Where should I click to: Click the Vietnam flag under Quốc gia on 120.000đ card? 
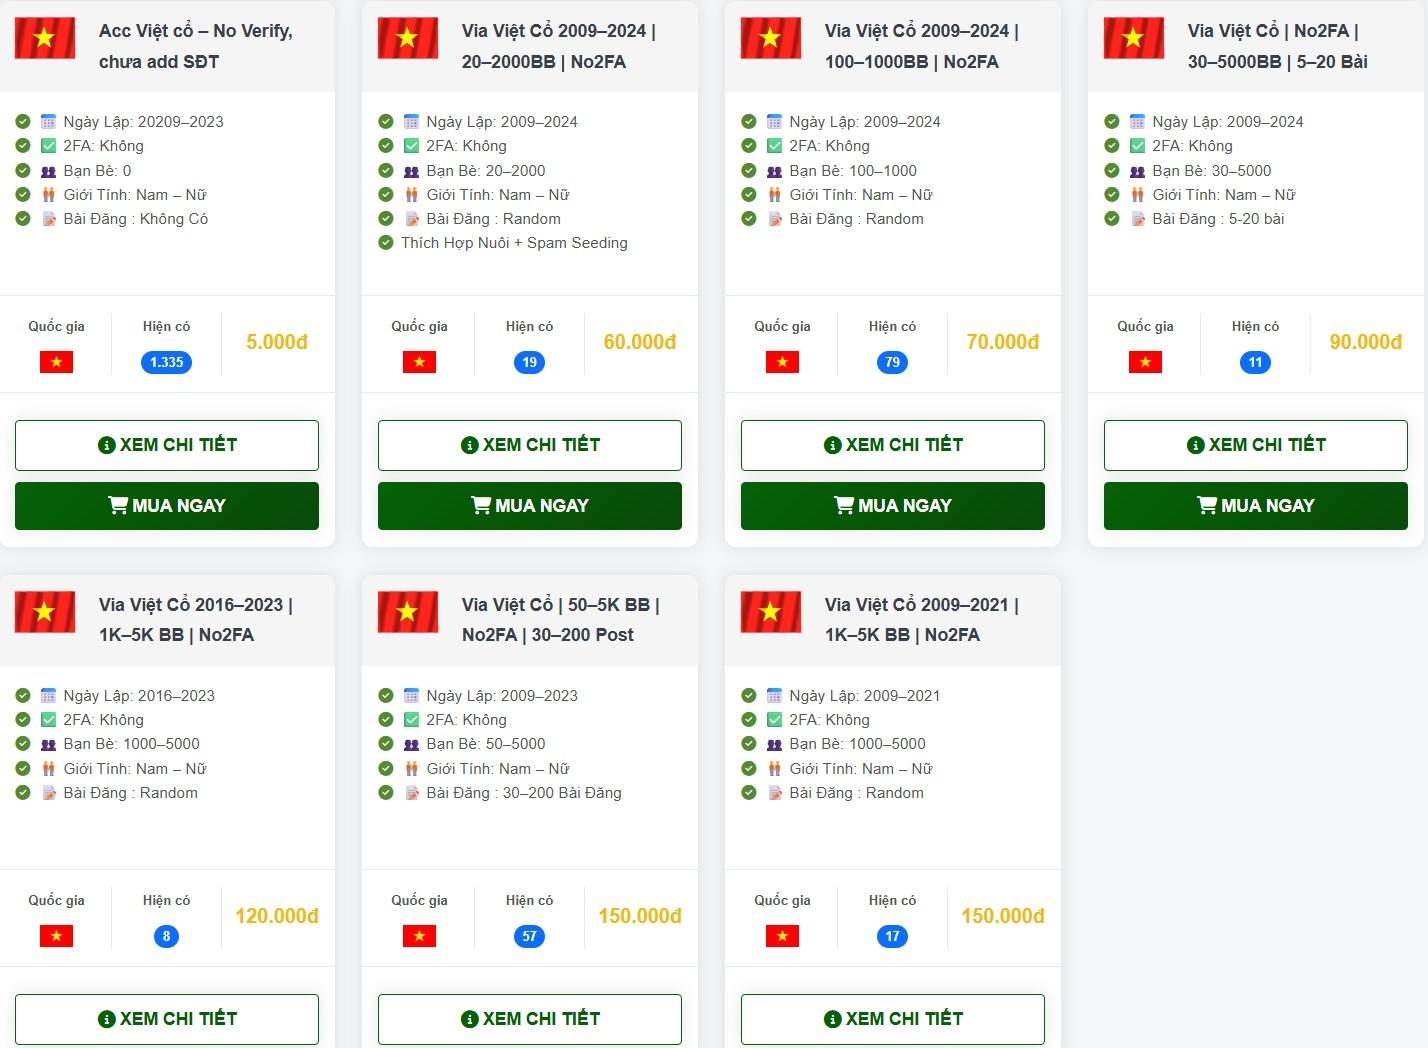(x=56, y=936)
